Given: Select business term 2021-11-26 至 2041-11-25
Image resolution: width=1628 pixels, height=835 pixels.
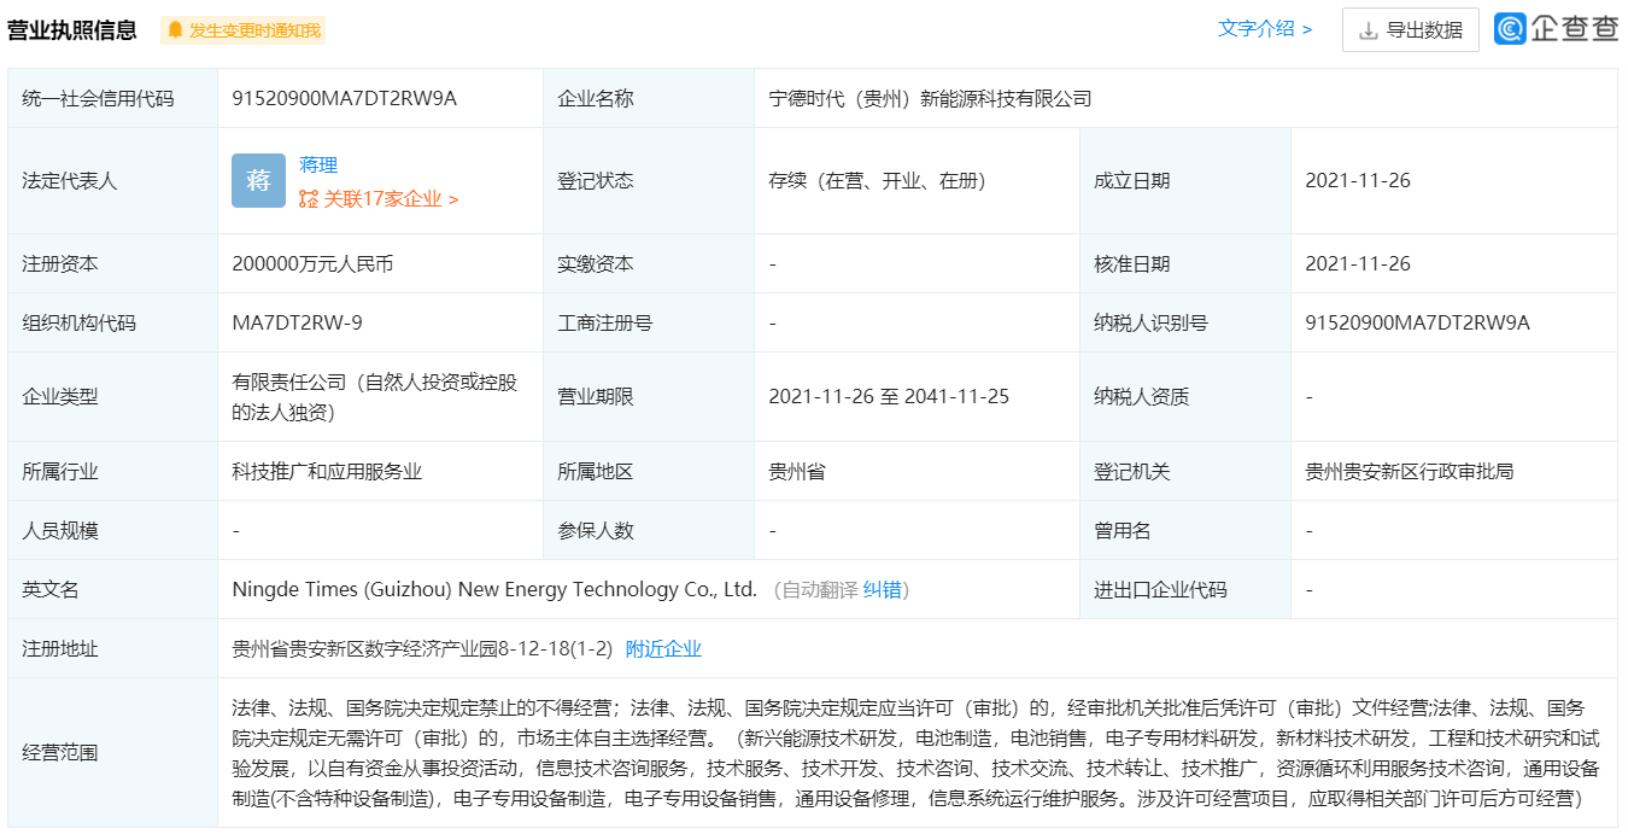Looking at the screenshot, I should coord(889,397).
